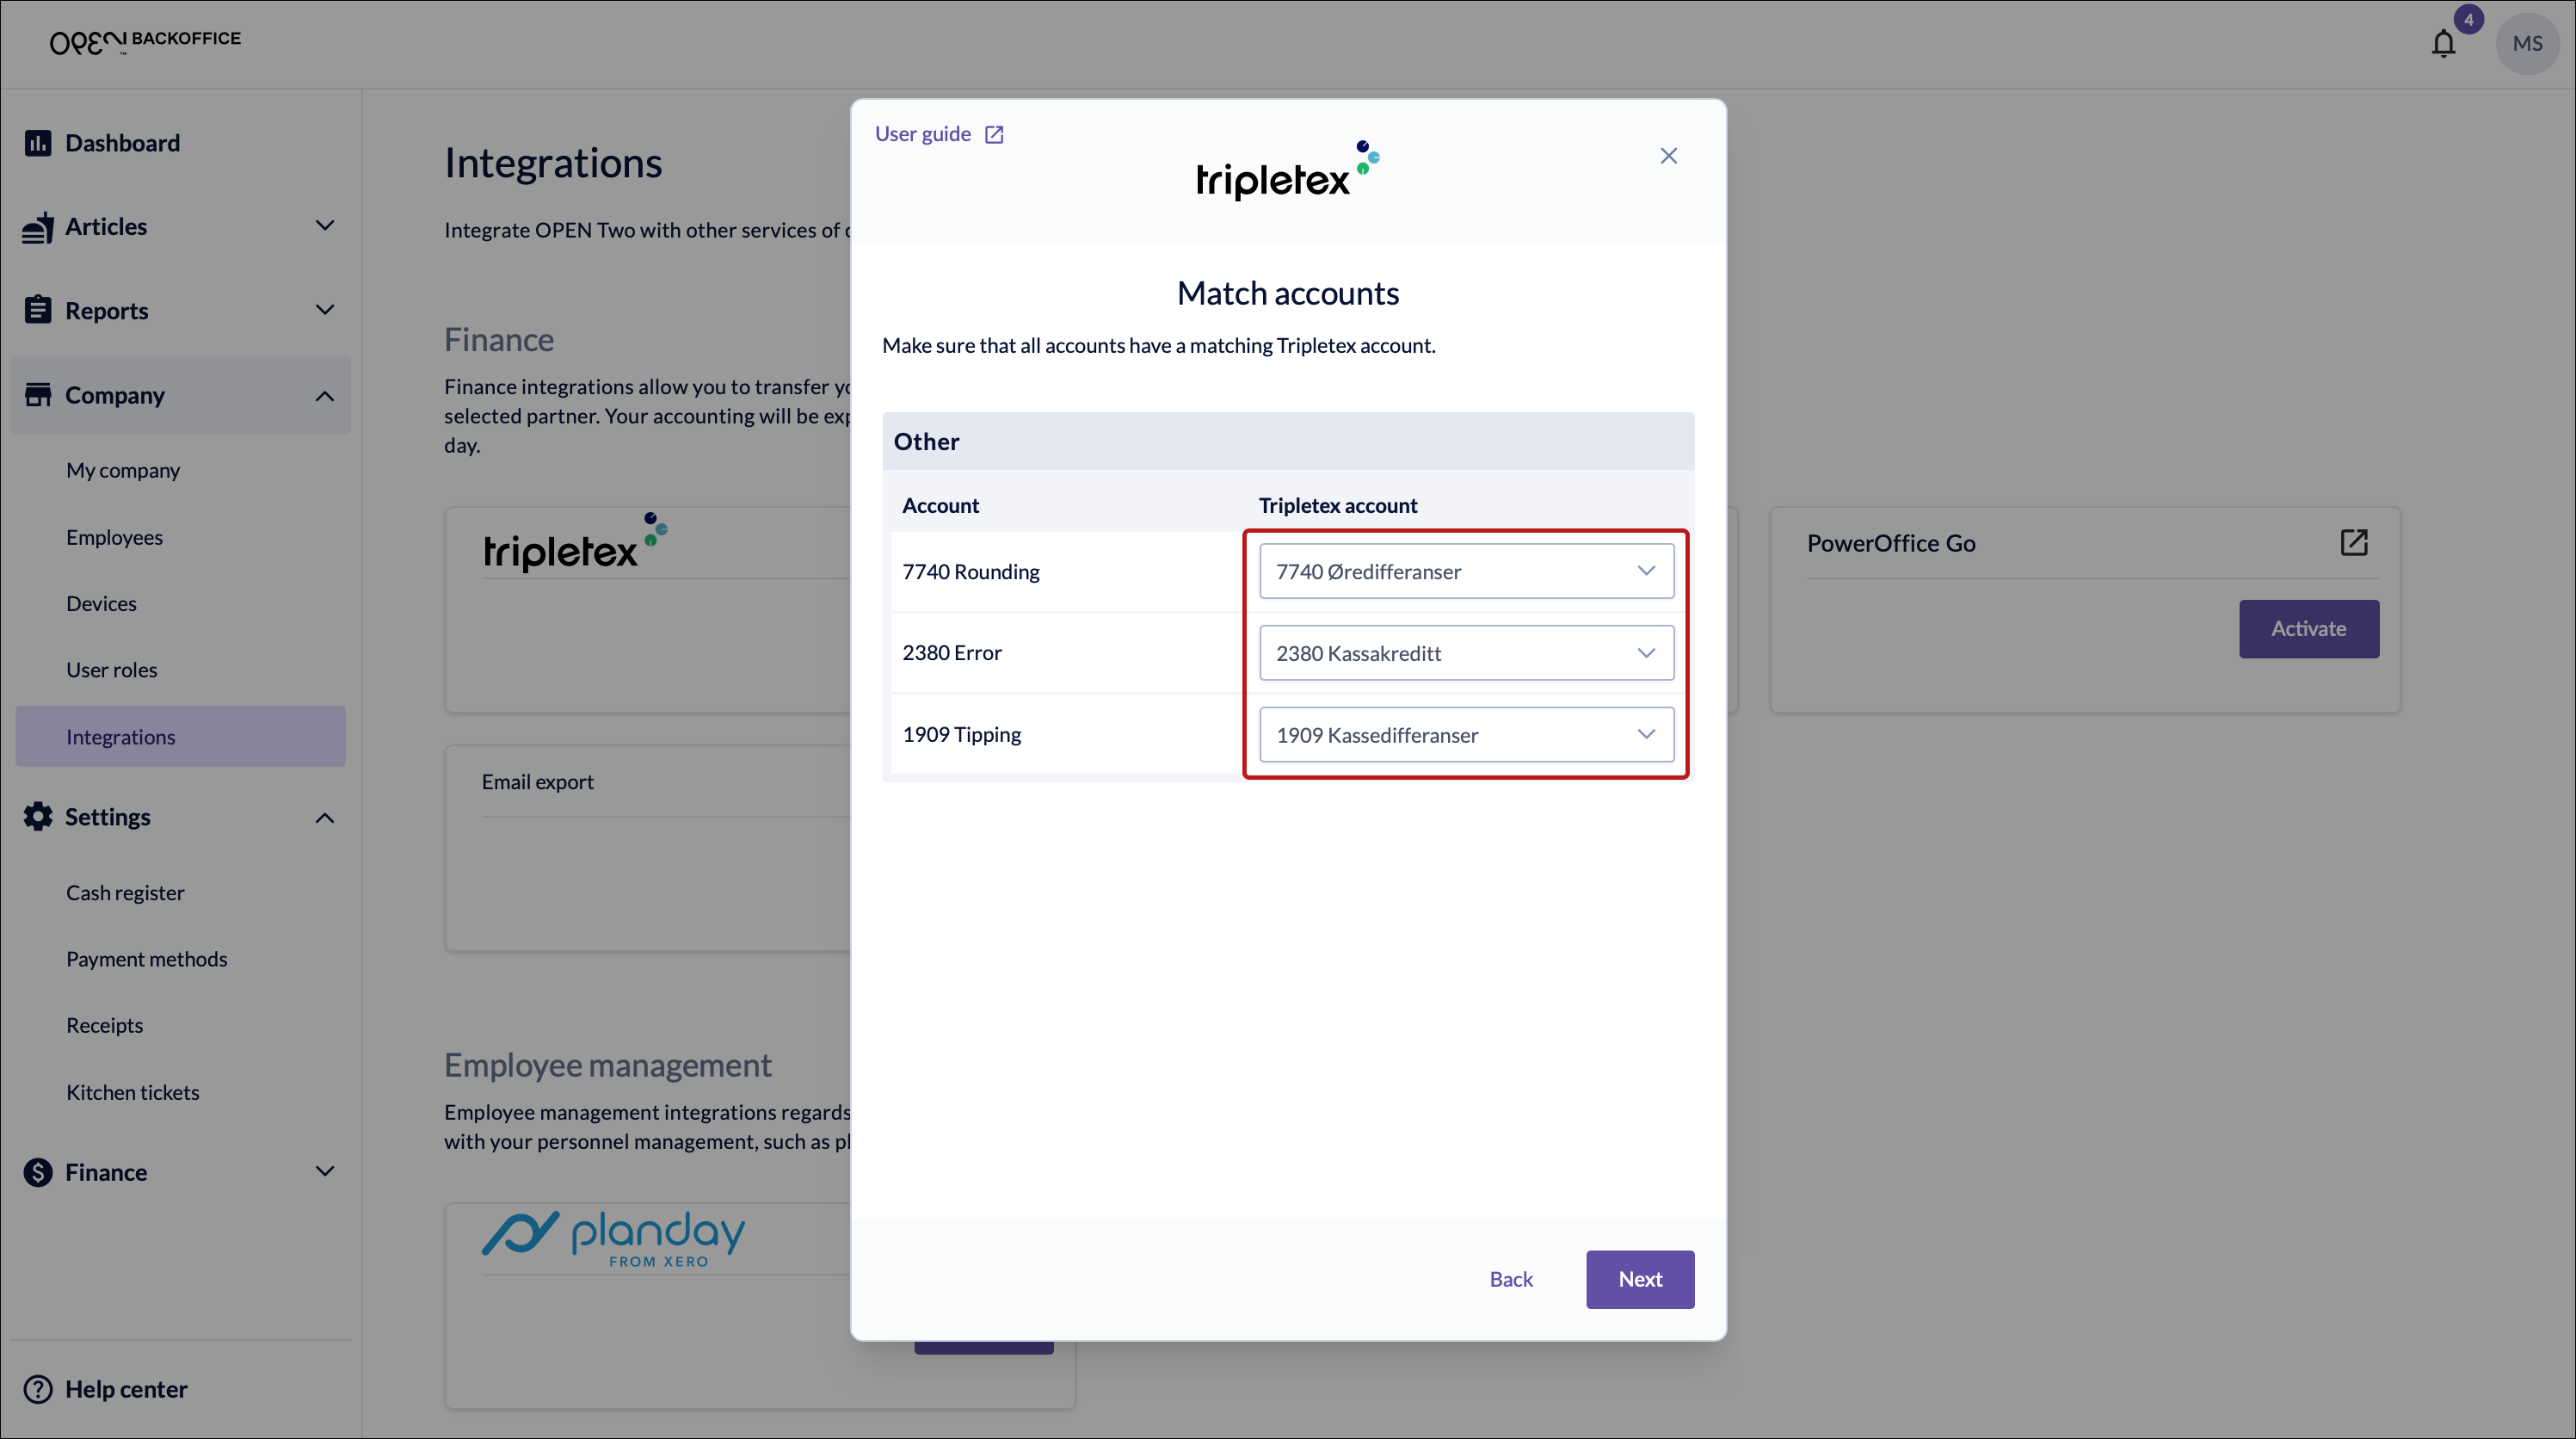This screenshot has height=1439, width=2576.
Task: Click the Settings gear icon
Action: click(38, 817)
